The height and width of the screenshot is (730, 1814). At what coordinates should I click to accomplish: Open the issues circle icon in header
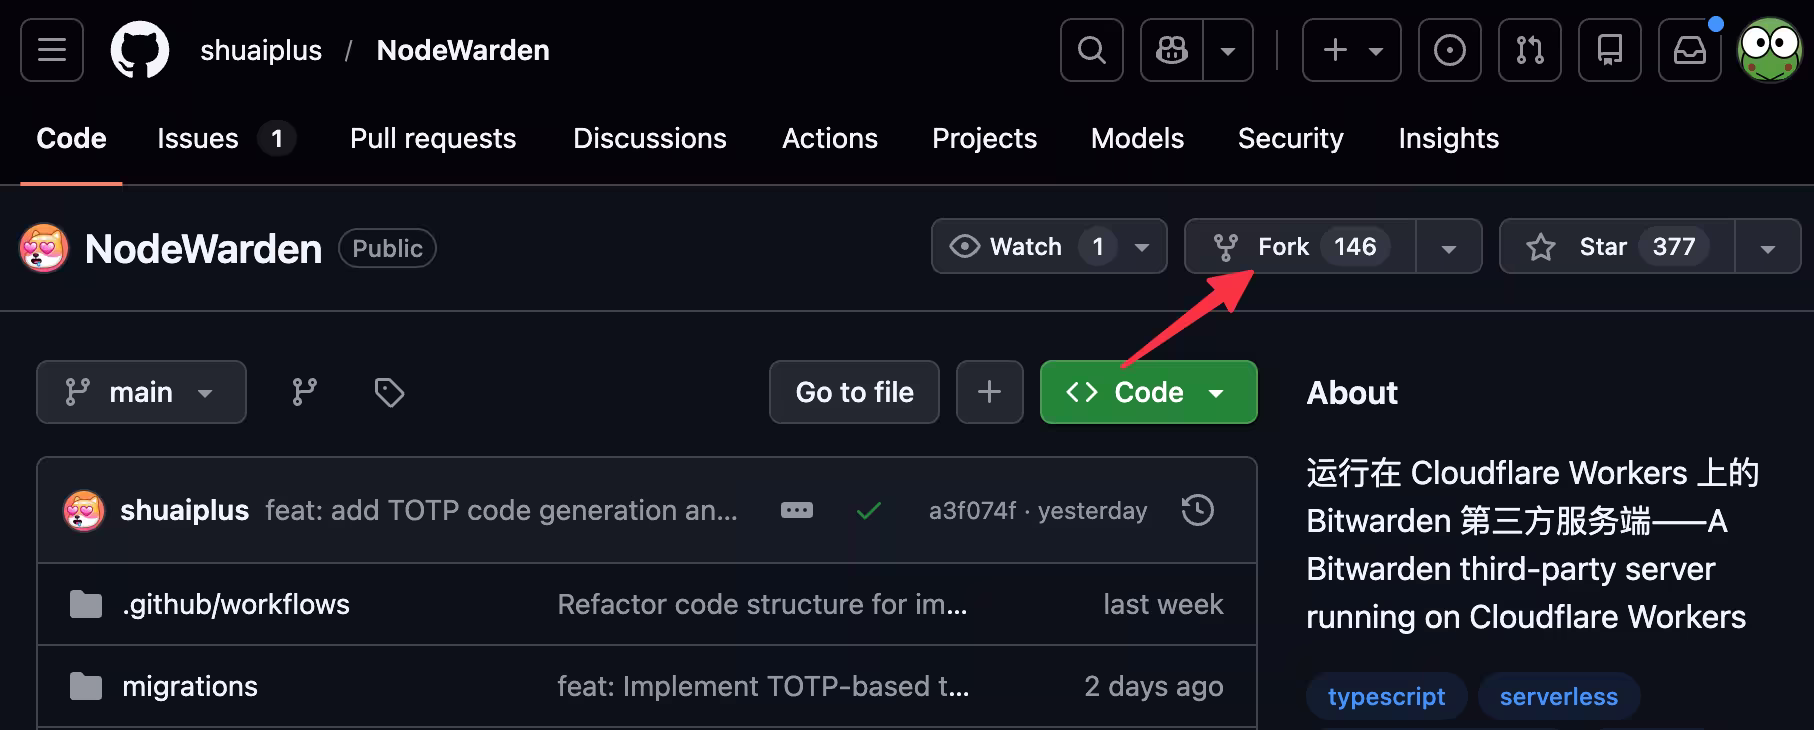pos(1449,50)
